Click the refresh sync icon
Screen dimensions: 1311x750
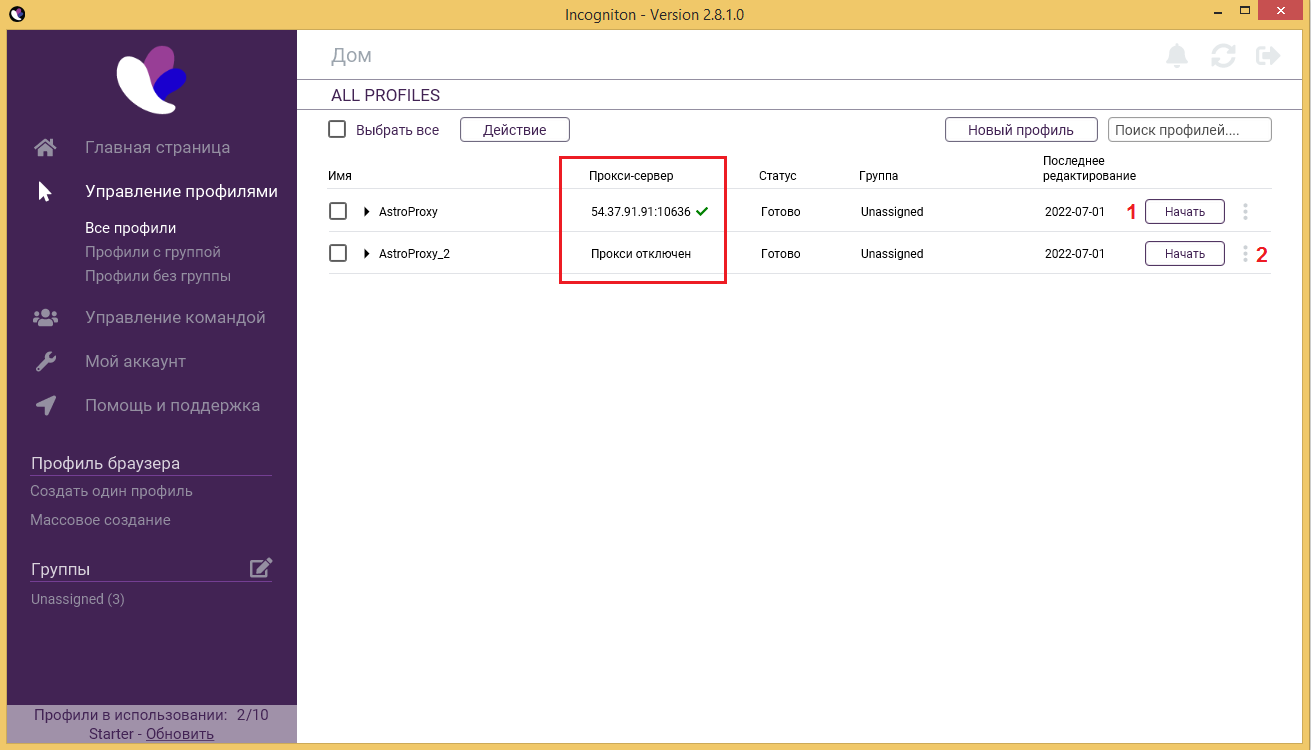pos(1223,56)
